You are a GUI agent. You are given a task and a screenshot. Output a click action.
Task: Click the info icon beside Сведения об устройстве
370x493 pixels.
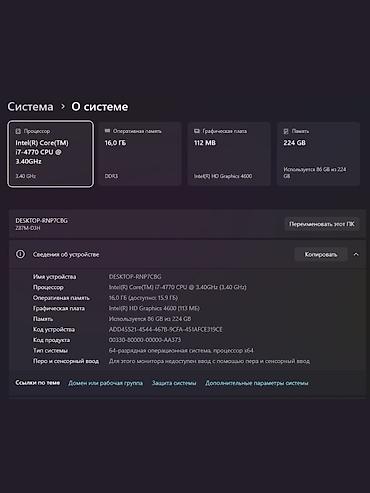click(20, 254)
